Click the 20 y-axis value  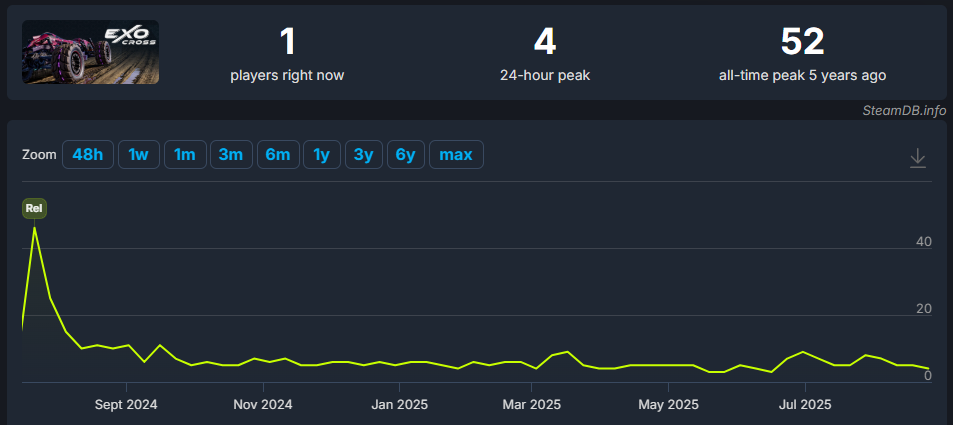(924, 308)
